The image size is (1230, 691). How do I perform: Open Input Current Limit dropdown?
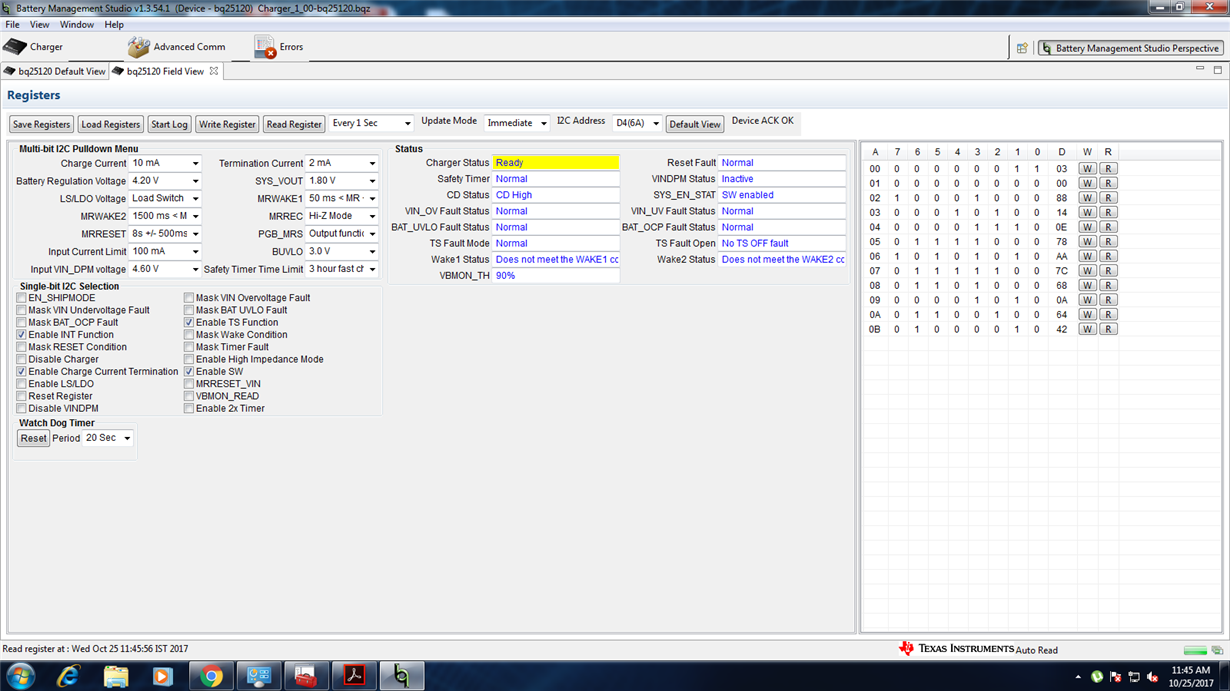165,251
